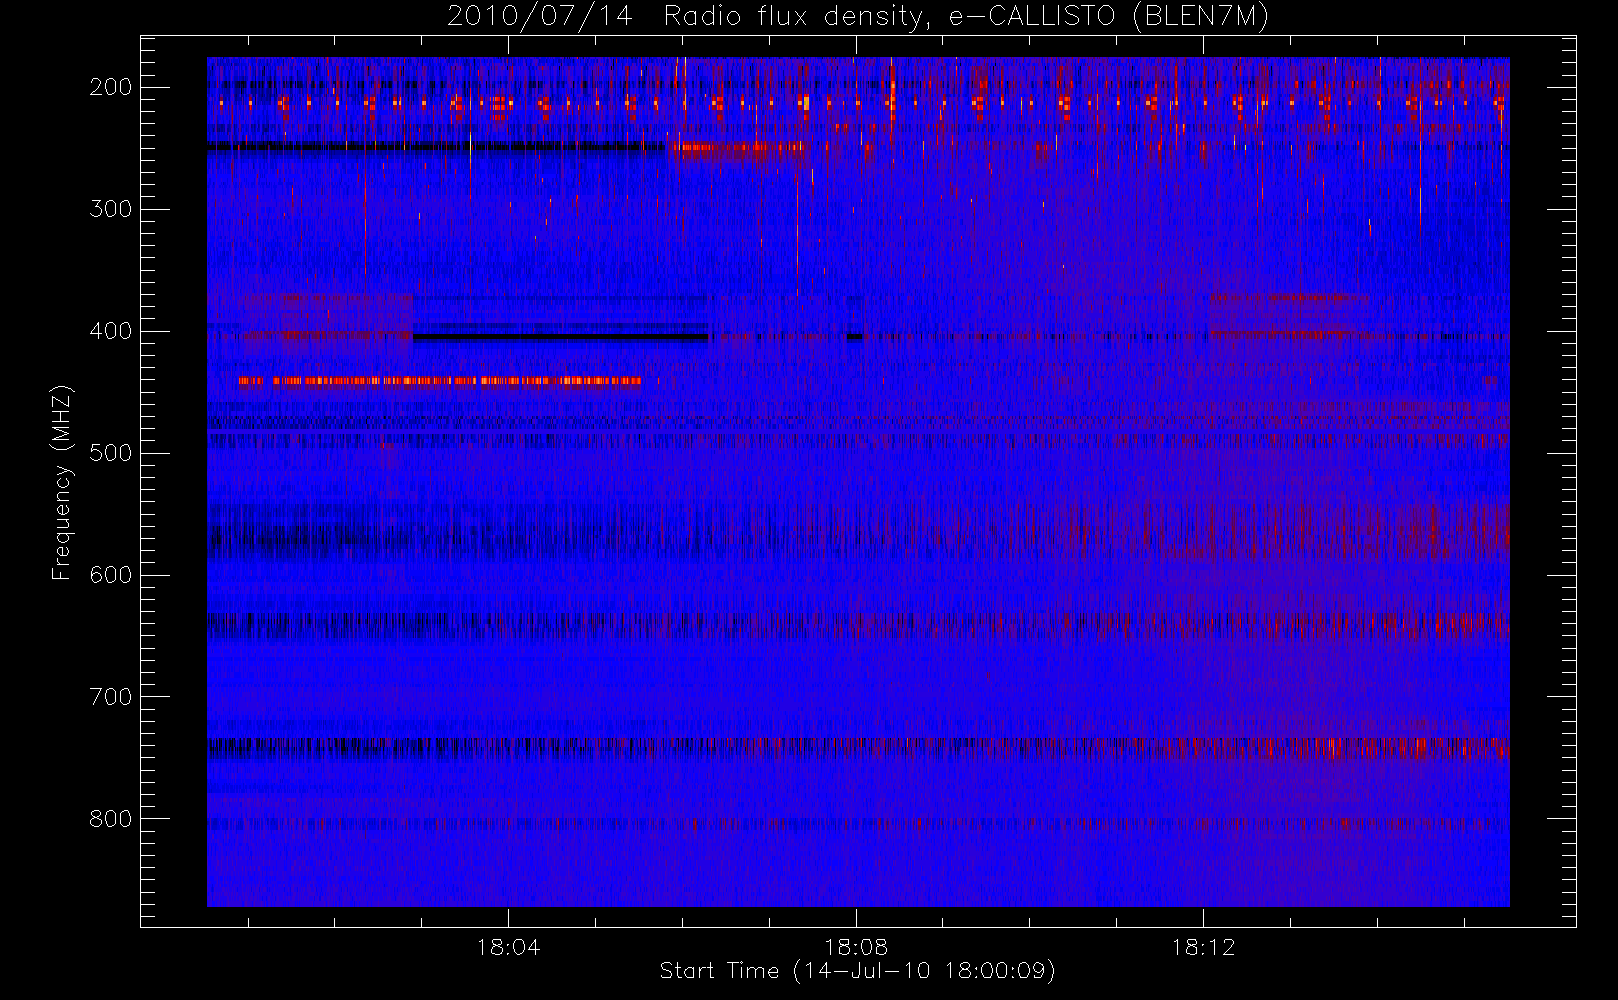Click the 18:12 time tick label
This screenshot has height=1000, width=1618.
pos(1204,946)
